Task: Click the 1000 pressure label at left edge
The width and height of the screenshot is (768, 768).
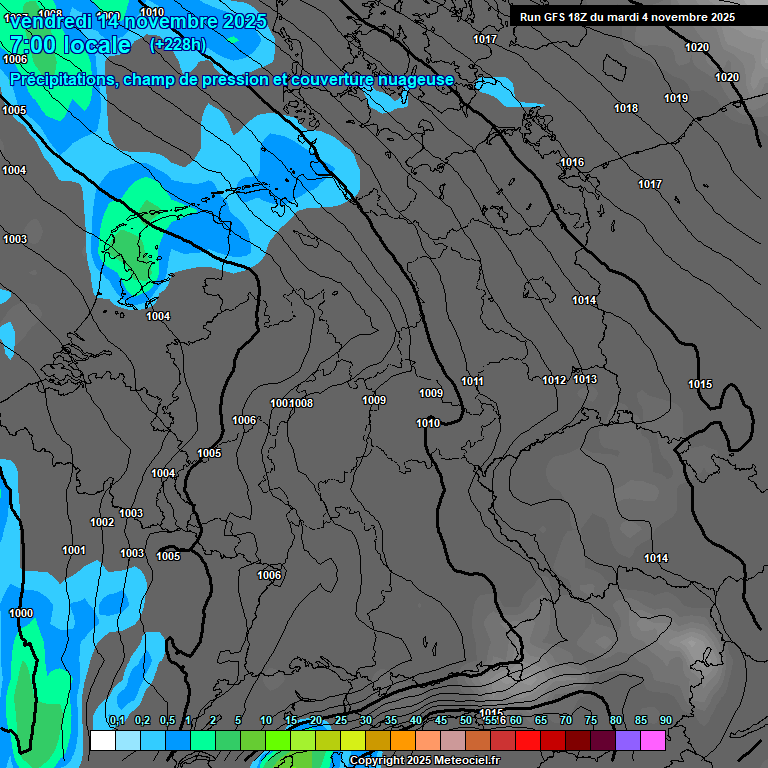Action: [x=21, y=613]
